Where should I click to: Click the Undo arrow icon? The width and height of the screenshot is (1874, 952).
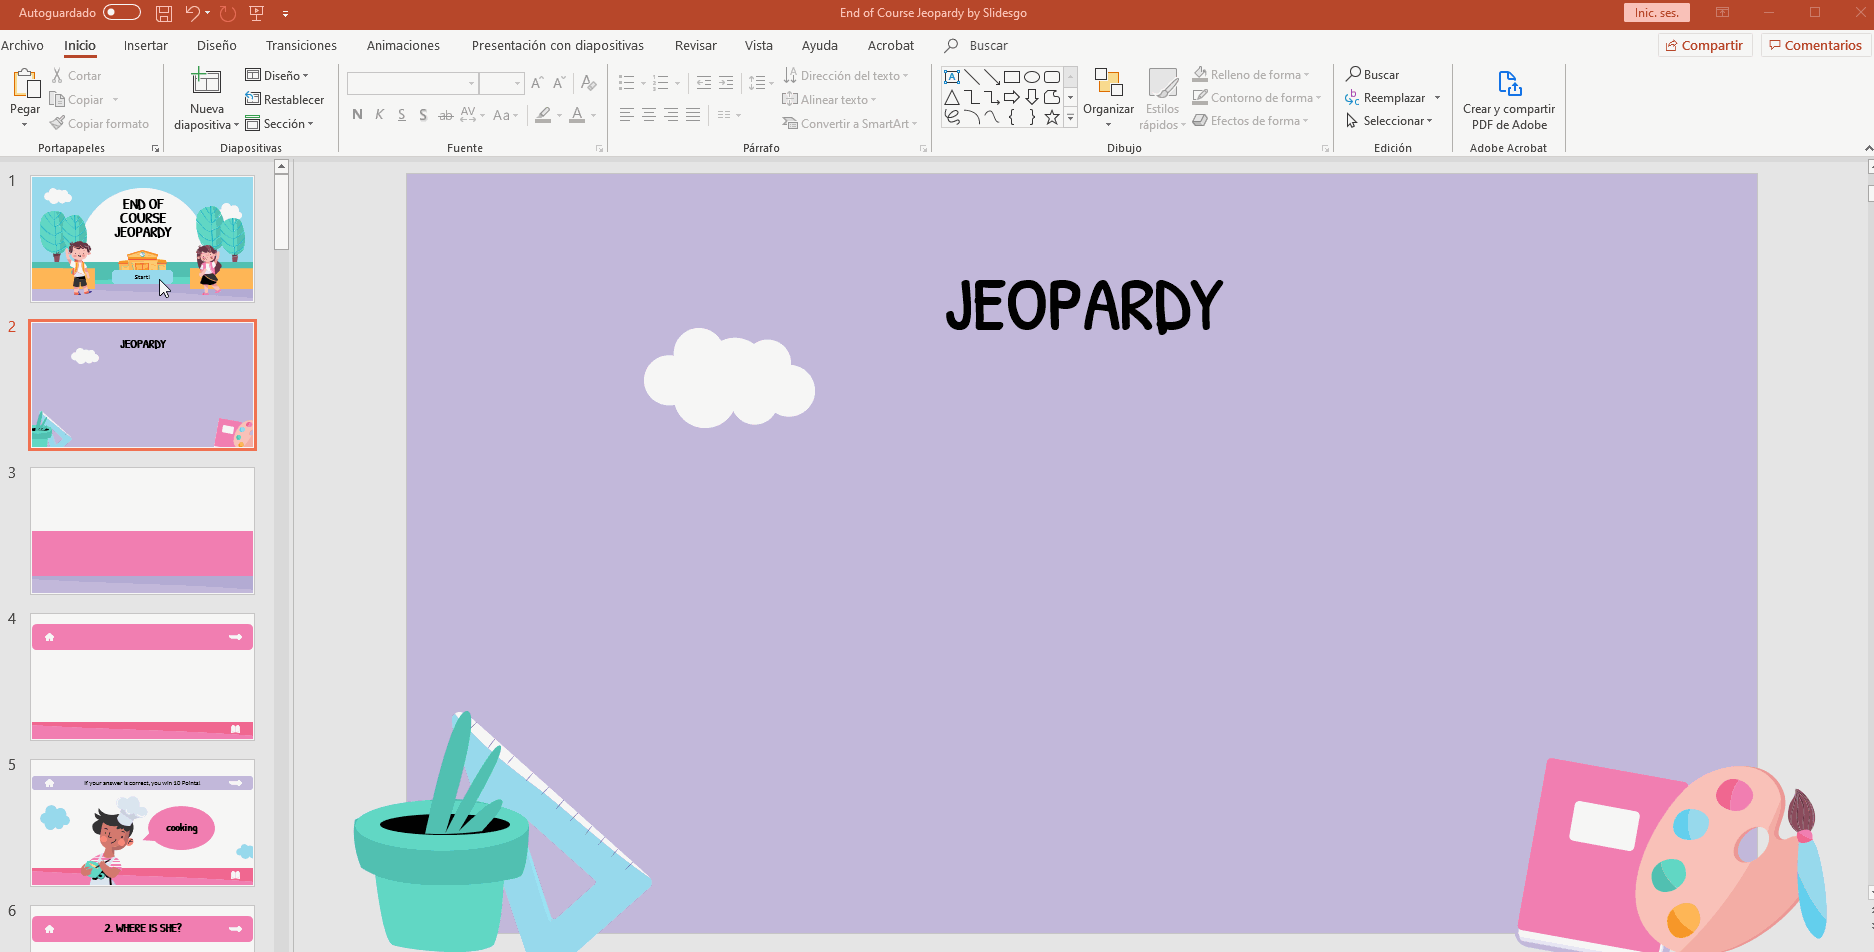coord(192,13)
